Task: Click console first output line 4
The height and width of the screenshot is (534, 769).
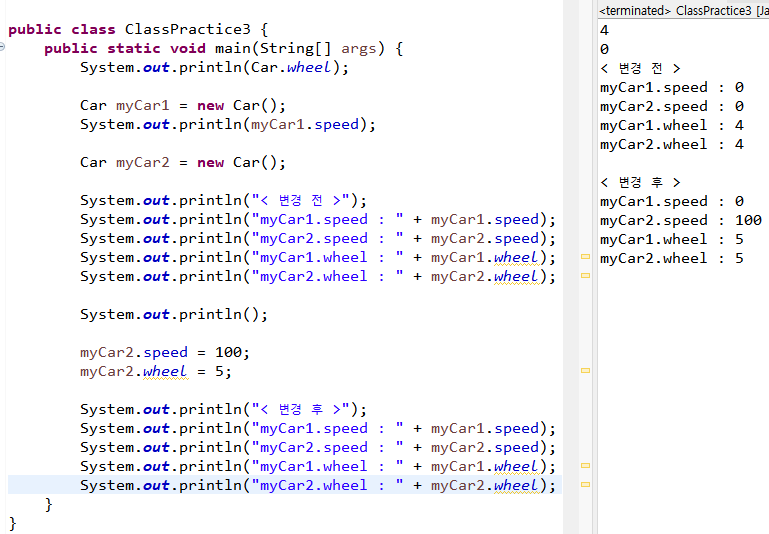Action: pos(604,30)
